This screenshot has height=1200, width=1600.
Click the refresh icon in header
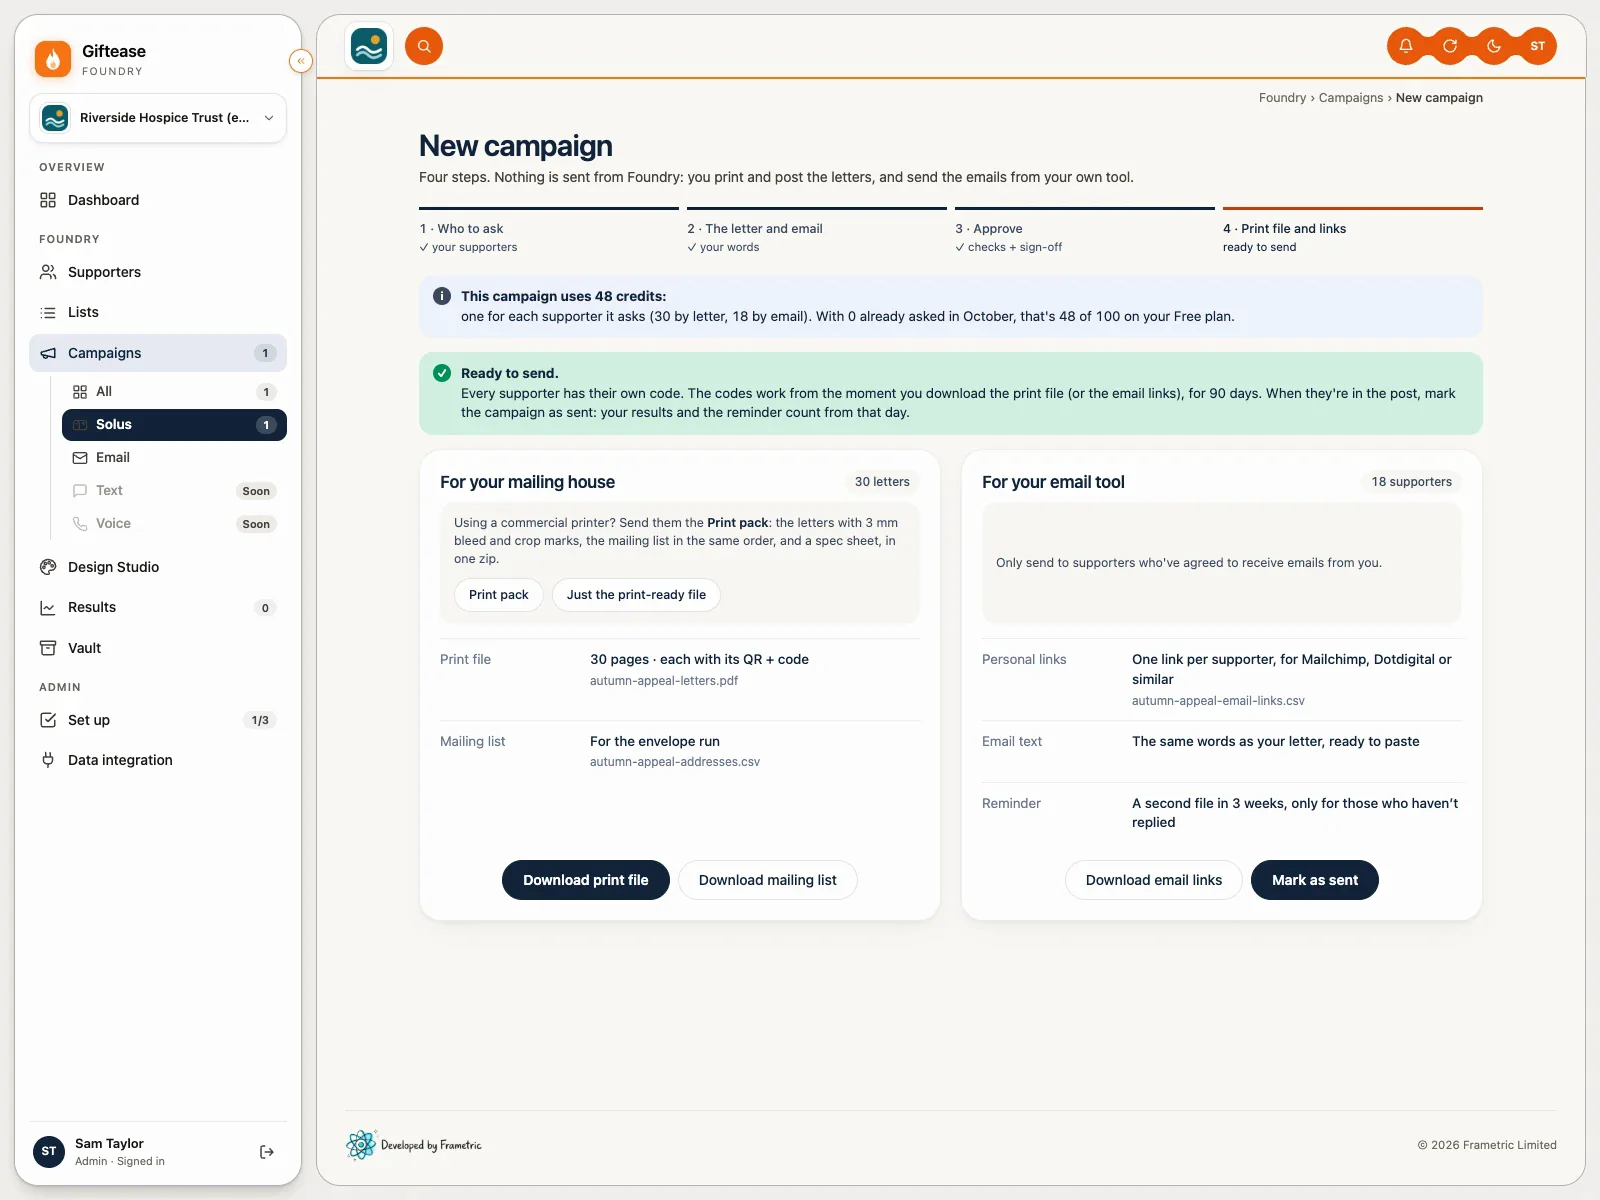click(x=1450, y=46)
